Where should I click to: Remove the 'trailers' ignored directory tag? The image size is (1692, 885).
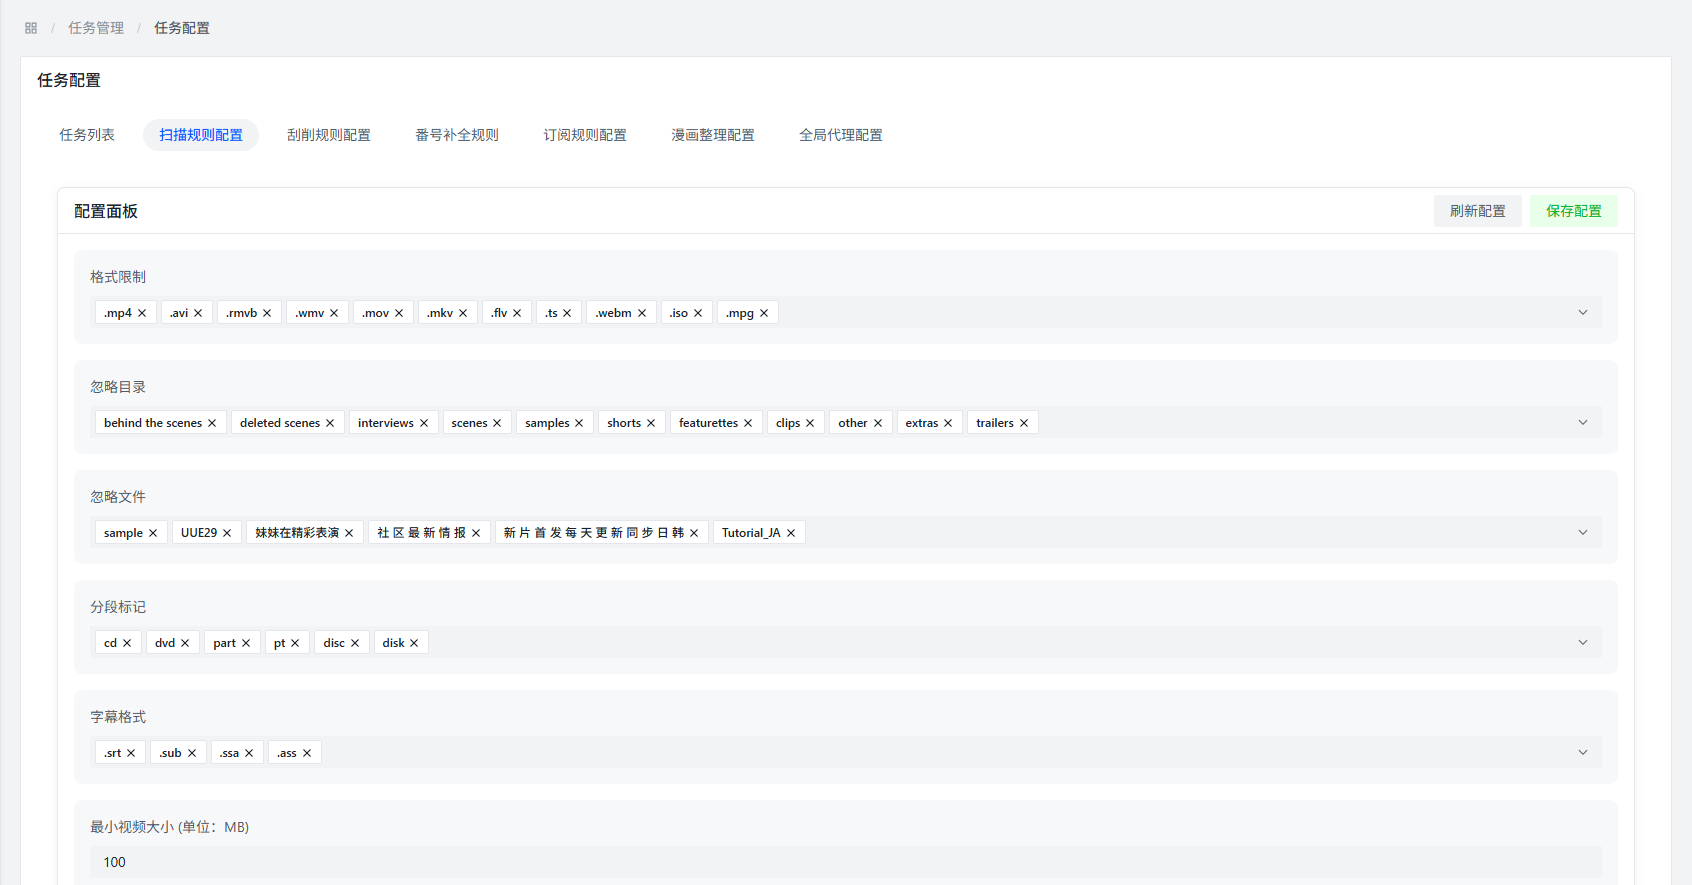tap(1024, 423)
